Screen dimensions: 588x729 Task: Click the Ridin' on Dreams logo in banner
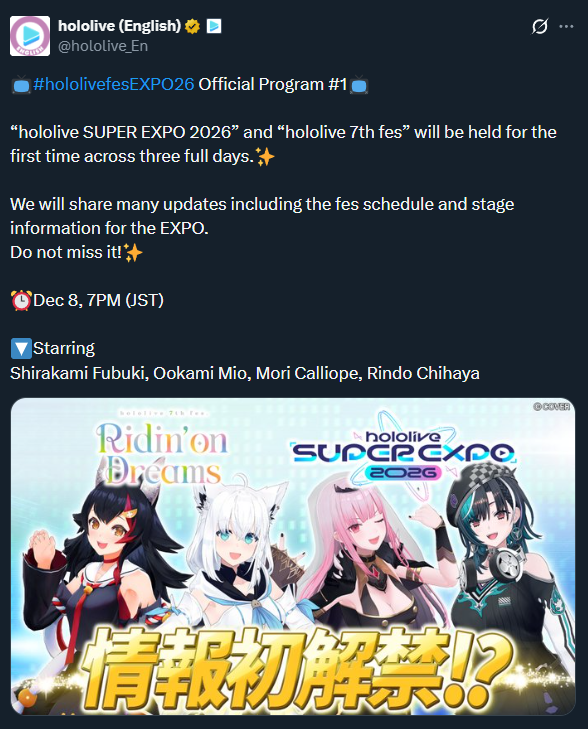(162, 453)
